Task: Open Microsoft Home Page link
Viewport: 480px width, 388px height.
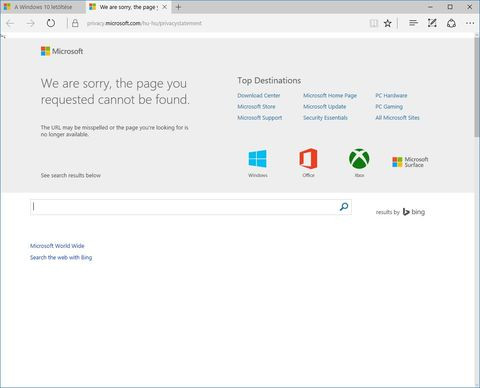Action: 330,96
